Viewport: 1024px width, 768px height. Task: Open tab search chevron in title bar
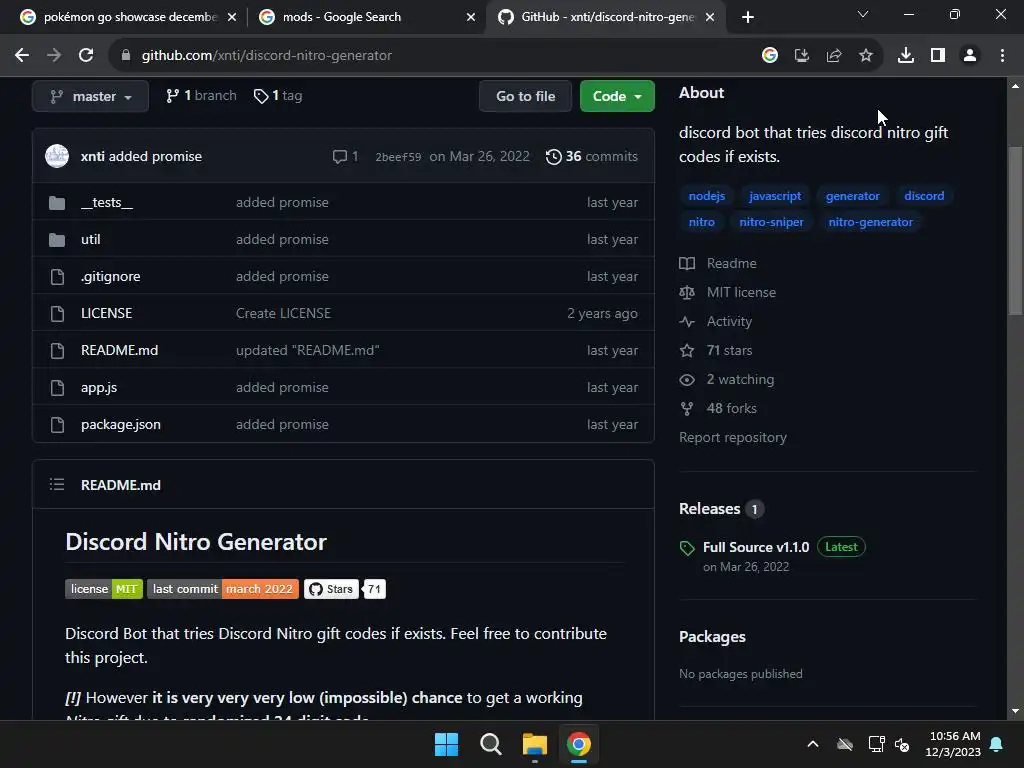click(863, 14)
